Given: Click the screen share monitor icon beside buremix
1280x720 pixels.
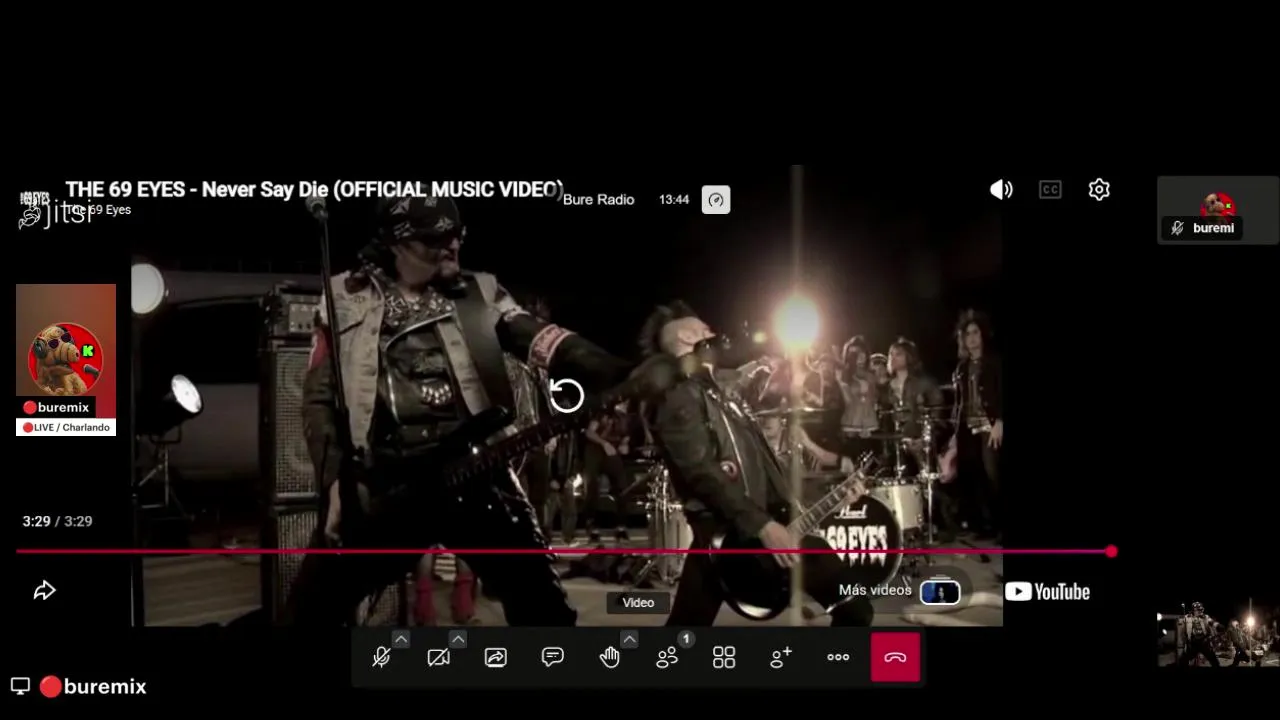Looking at the screenshot, I should tap(20, 686).
